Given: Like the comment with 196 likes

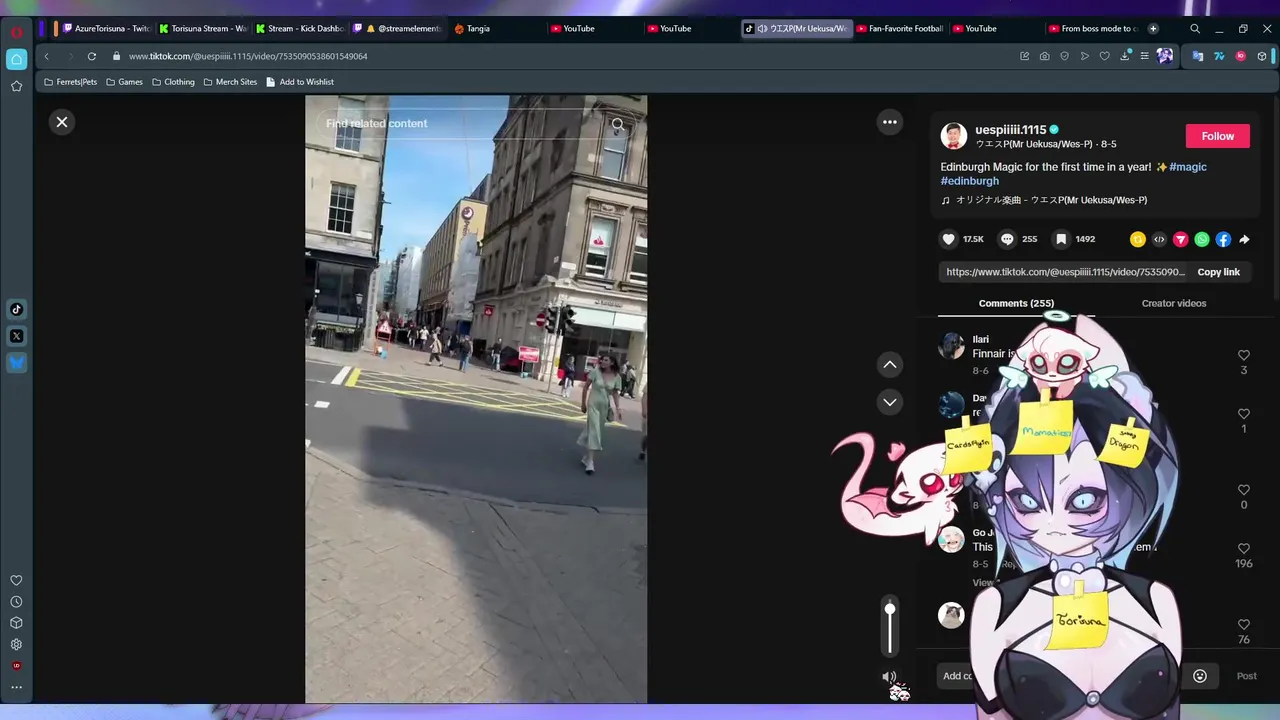Looking at the screenshot, I should [1244, 549].
